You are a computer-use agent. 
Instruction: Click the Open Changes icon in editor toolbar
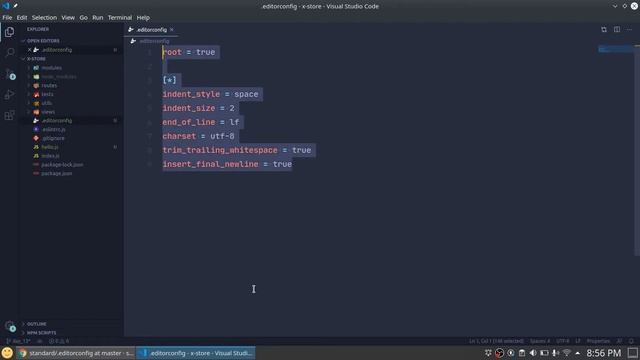[x=604, y=29]
